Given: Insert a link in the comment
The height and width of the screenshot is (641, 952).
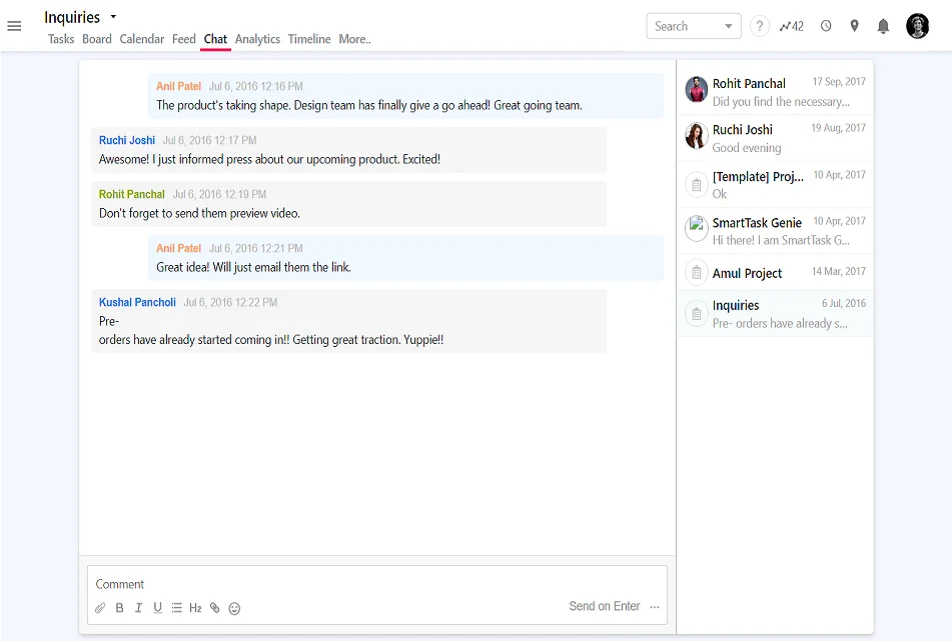Looking at the screenshot, I should [214, 608].
